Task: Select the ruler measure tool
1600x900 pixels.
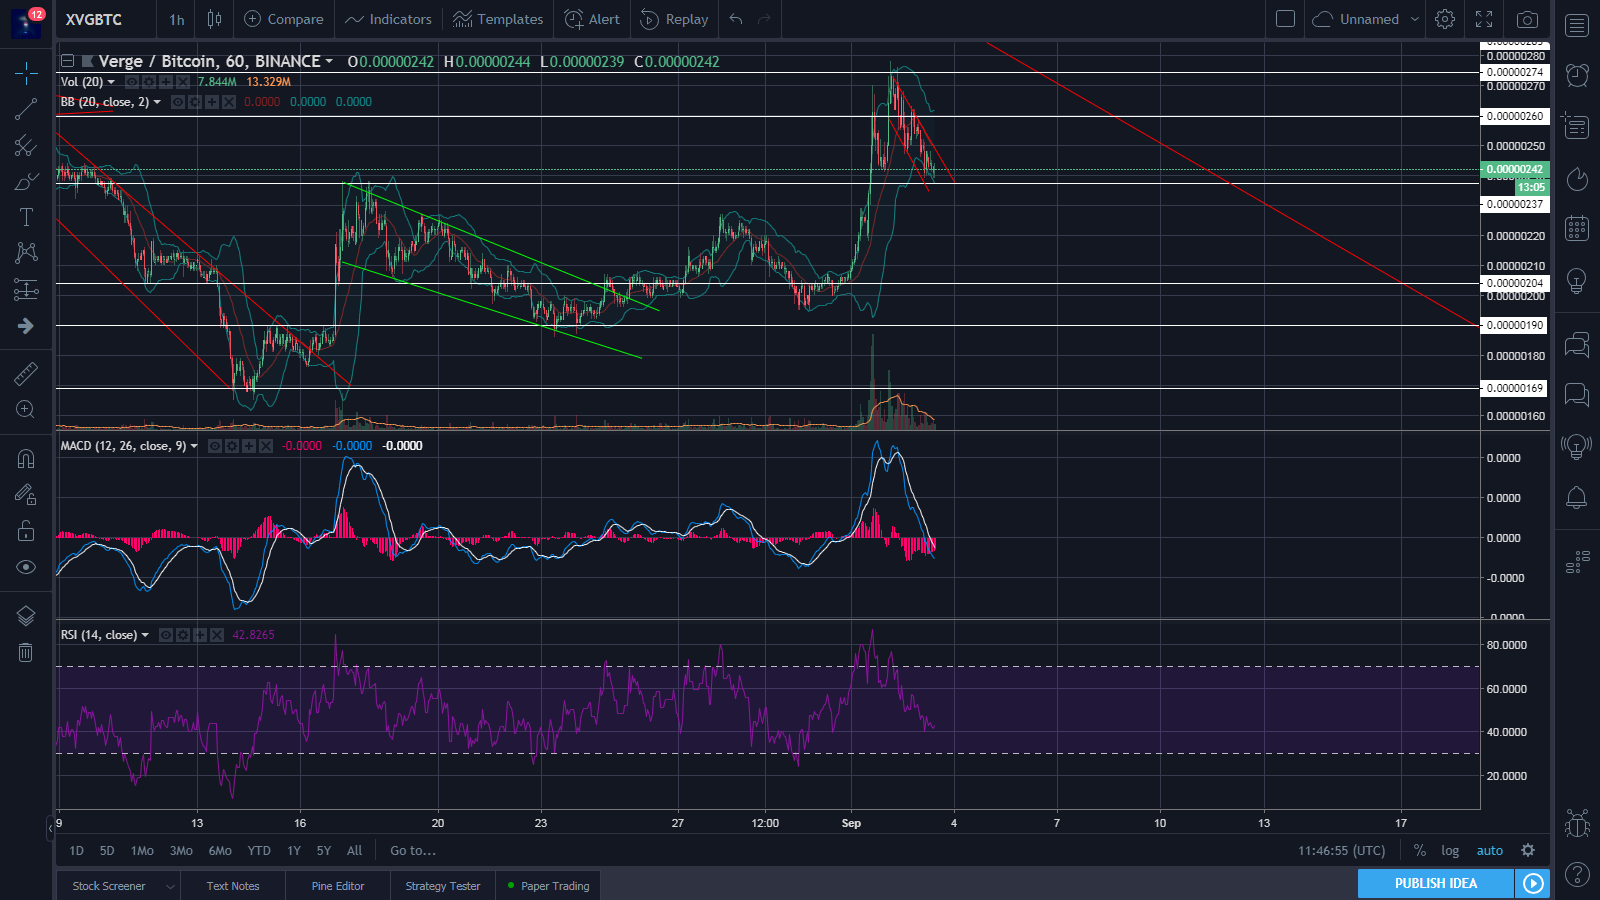Action: [26, 373]
